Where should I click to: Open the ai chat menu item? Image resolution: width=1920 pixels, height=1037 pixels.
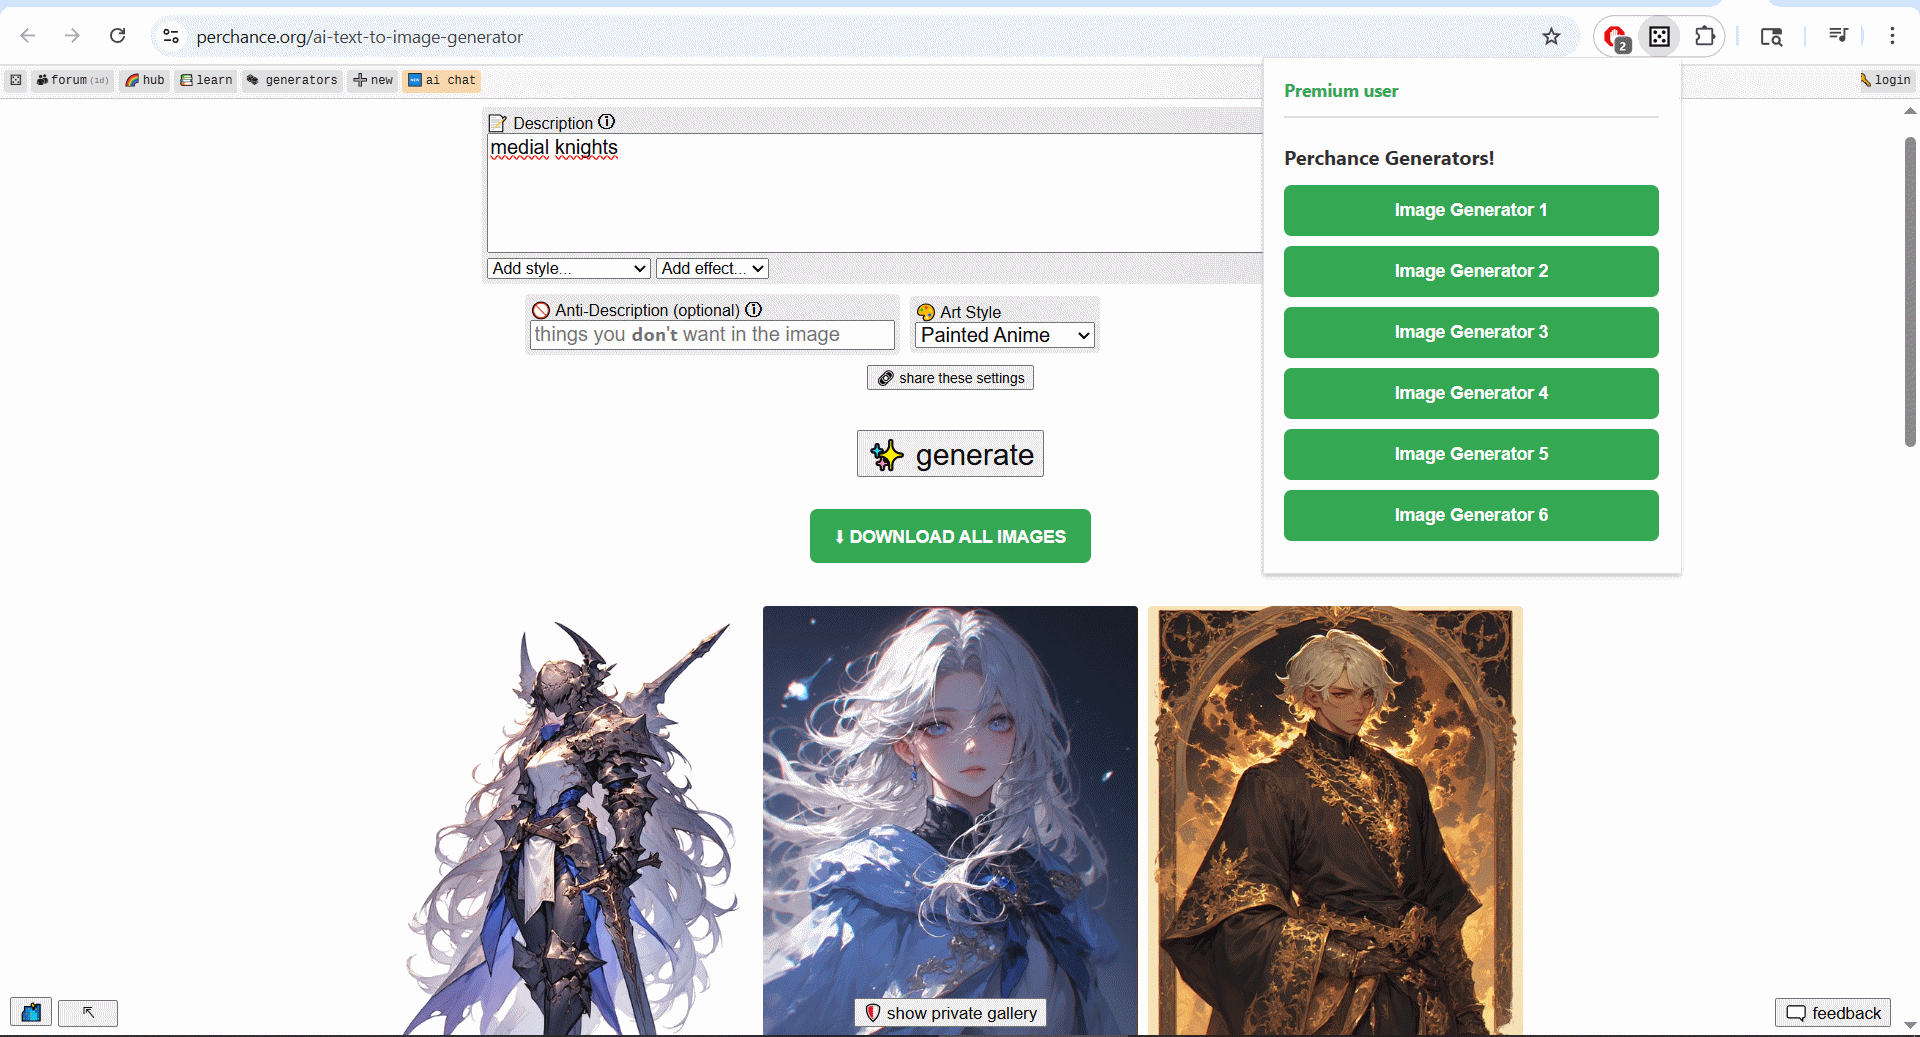click(441, 80)
